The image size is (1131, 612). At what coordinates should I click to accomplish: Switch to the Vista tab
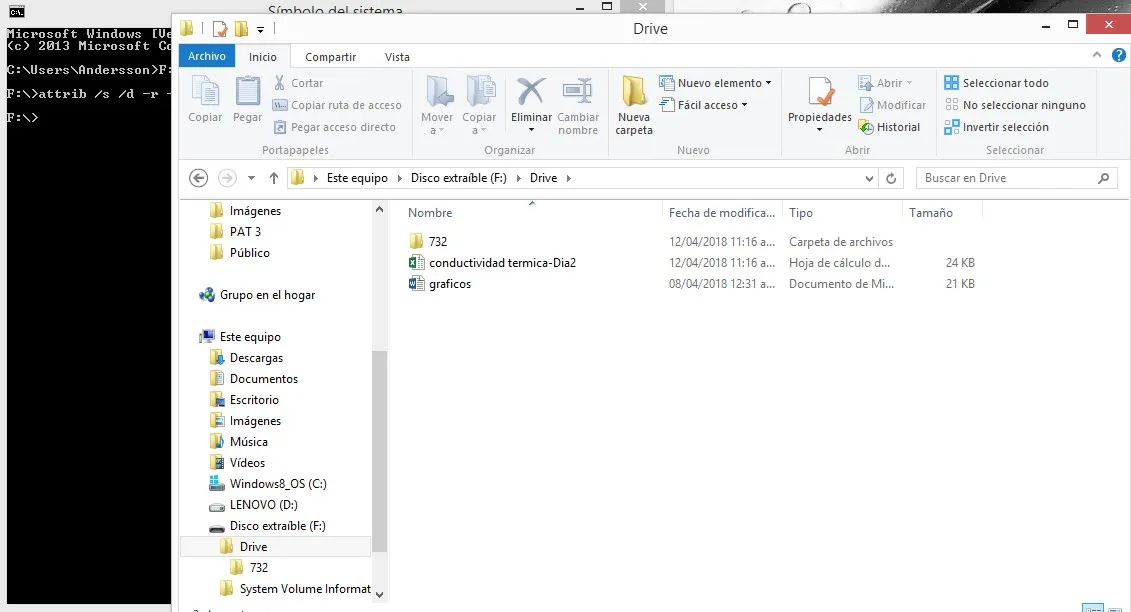coord(397,57)
